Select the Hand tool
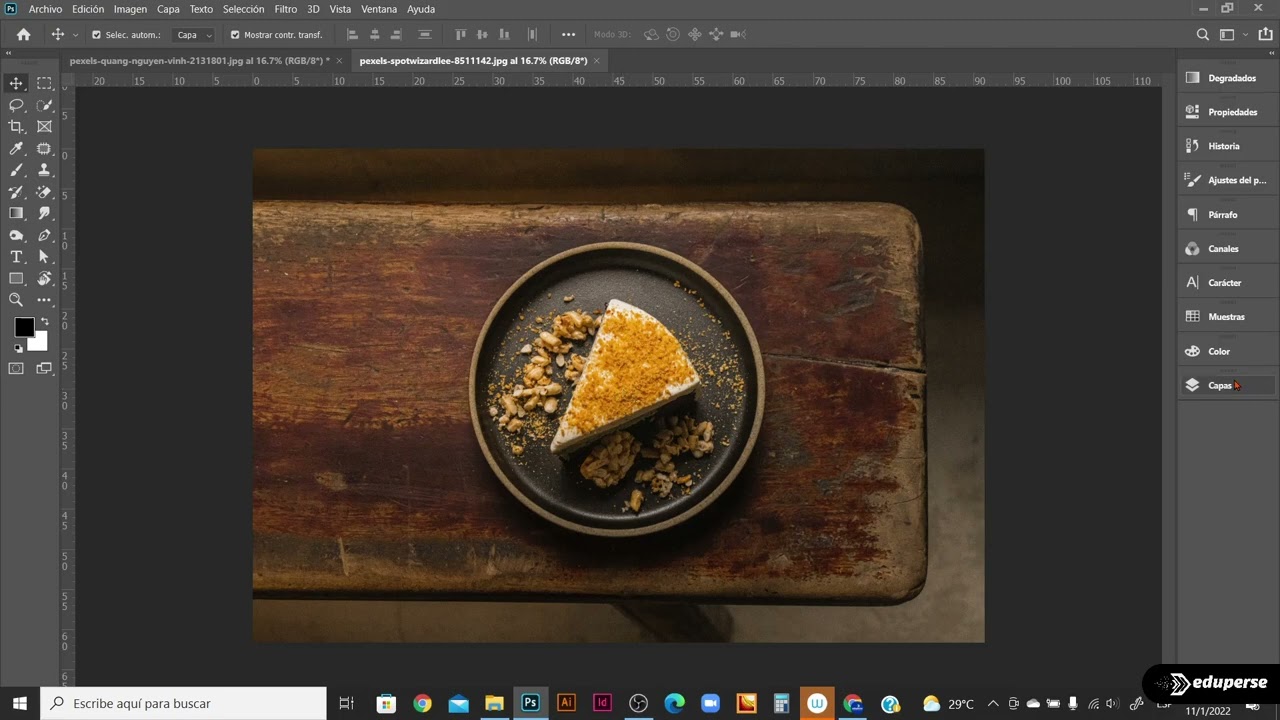The width and height of the screenshot is (1280, 720). click(44, 279)
